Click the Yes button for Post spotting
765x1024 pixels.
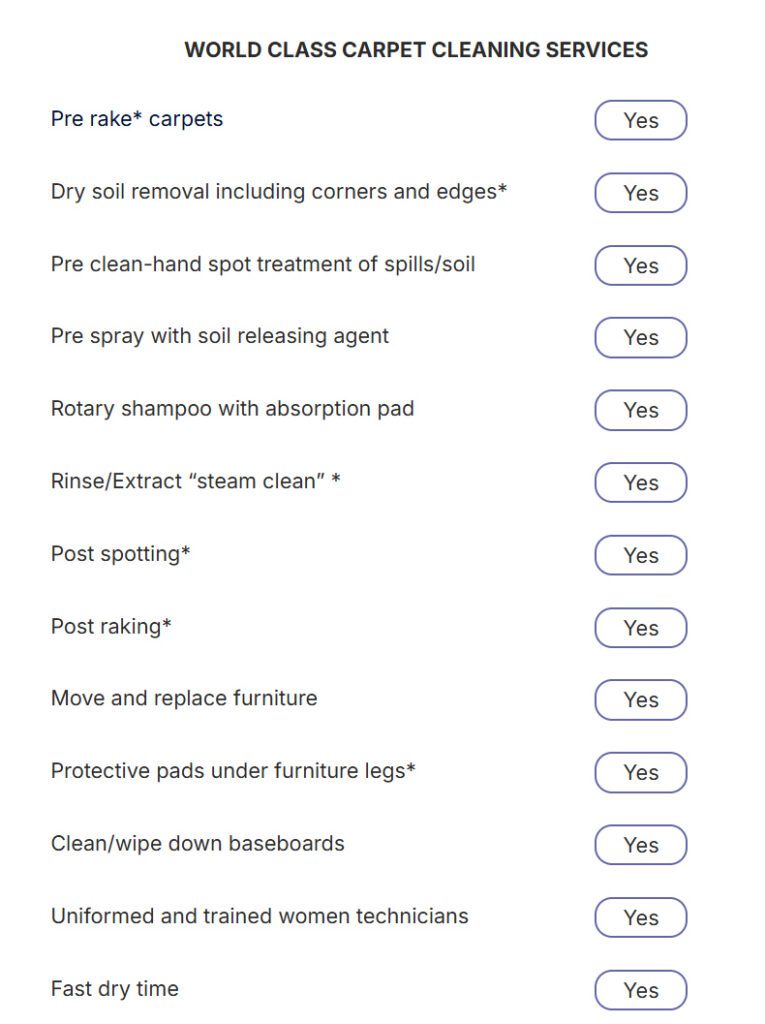640,555
